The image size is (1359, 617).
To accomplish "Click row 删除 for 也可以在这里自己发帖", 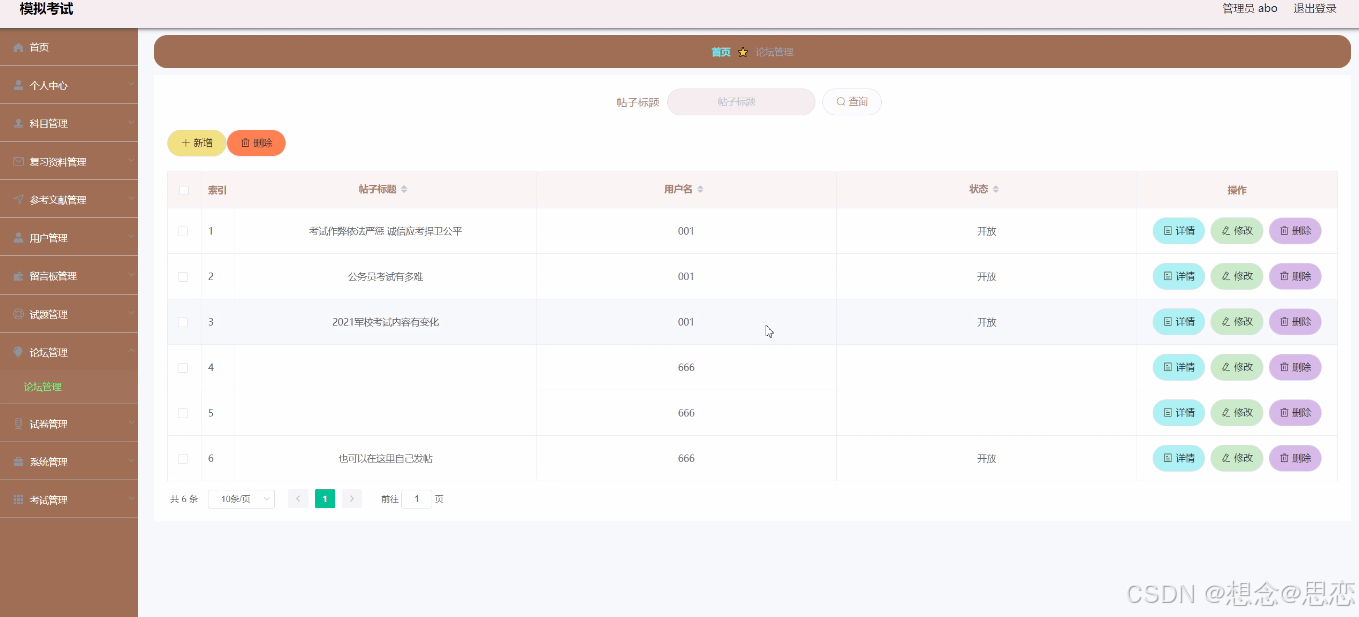I will [x=1295, y=458].
